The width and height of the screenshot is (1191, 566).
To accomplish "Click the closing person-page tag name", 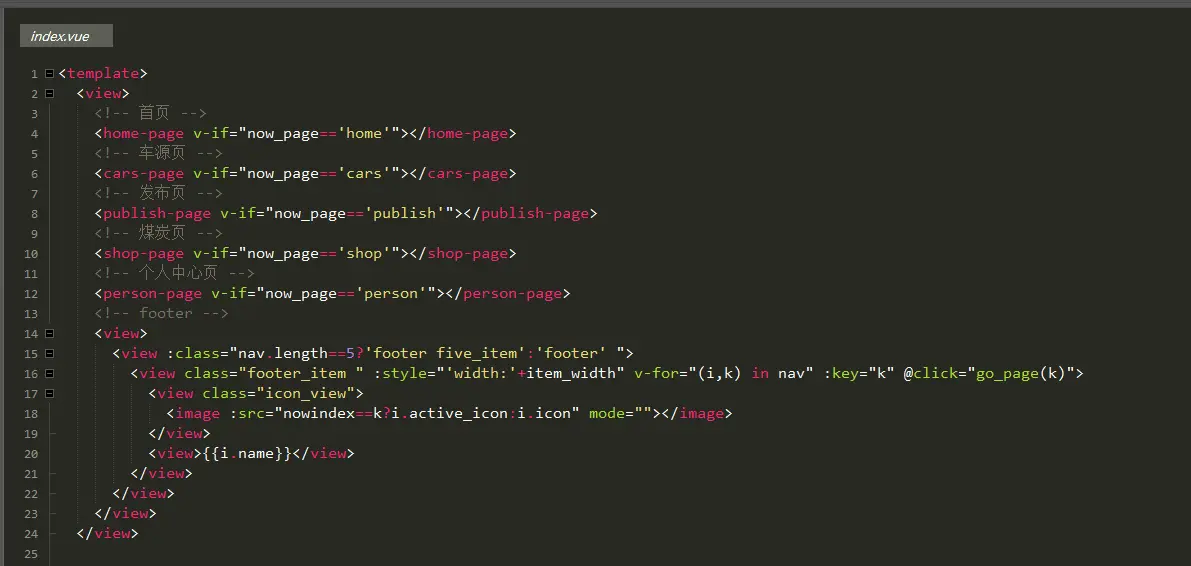I will (x=512, y=294).
